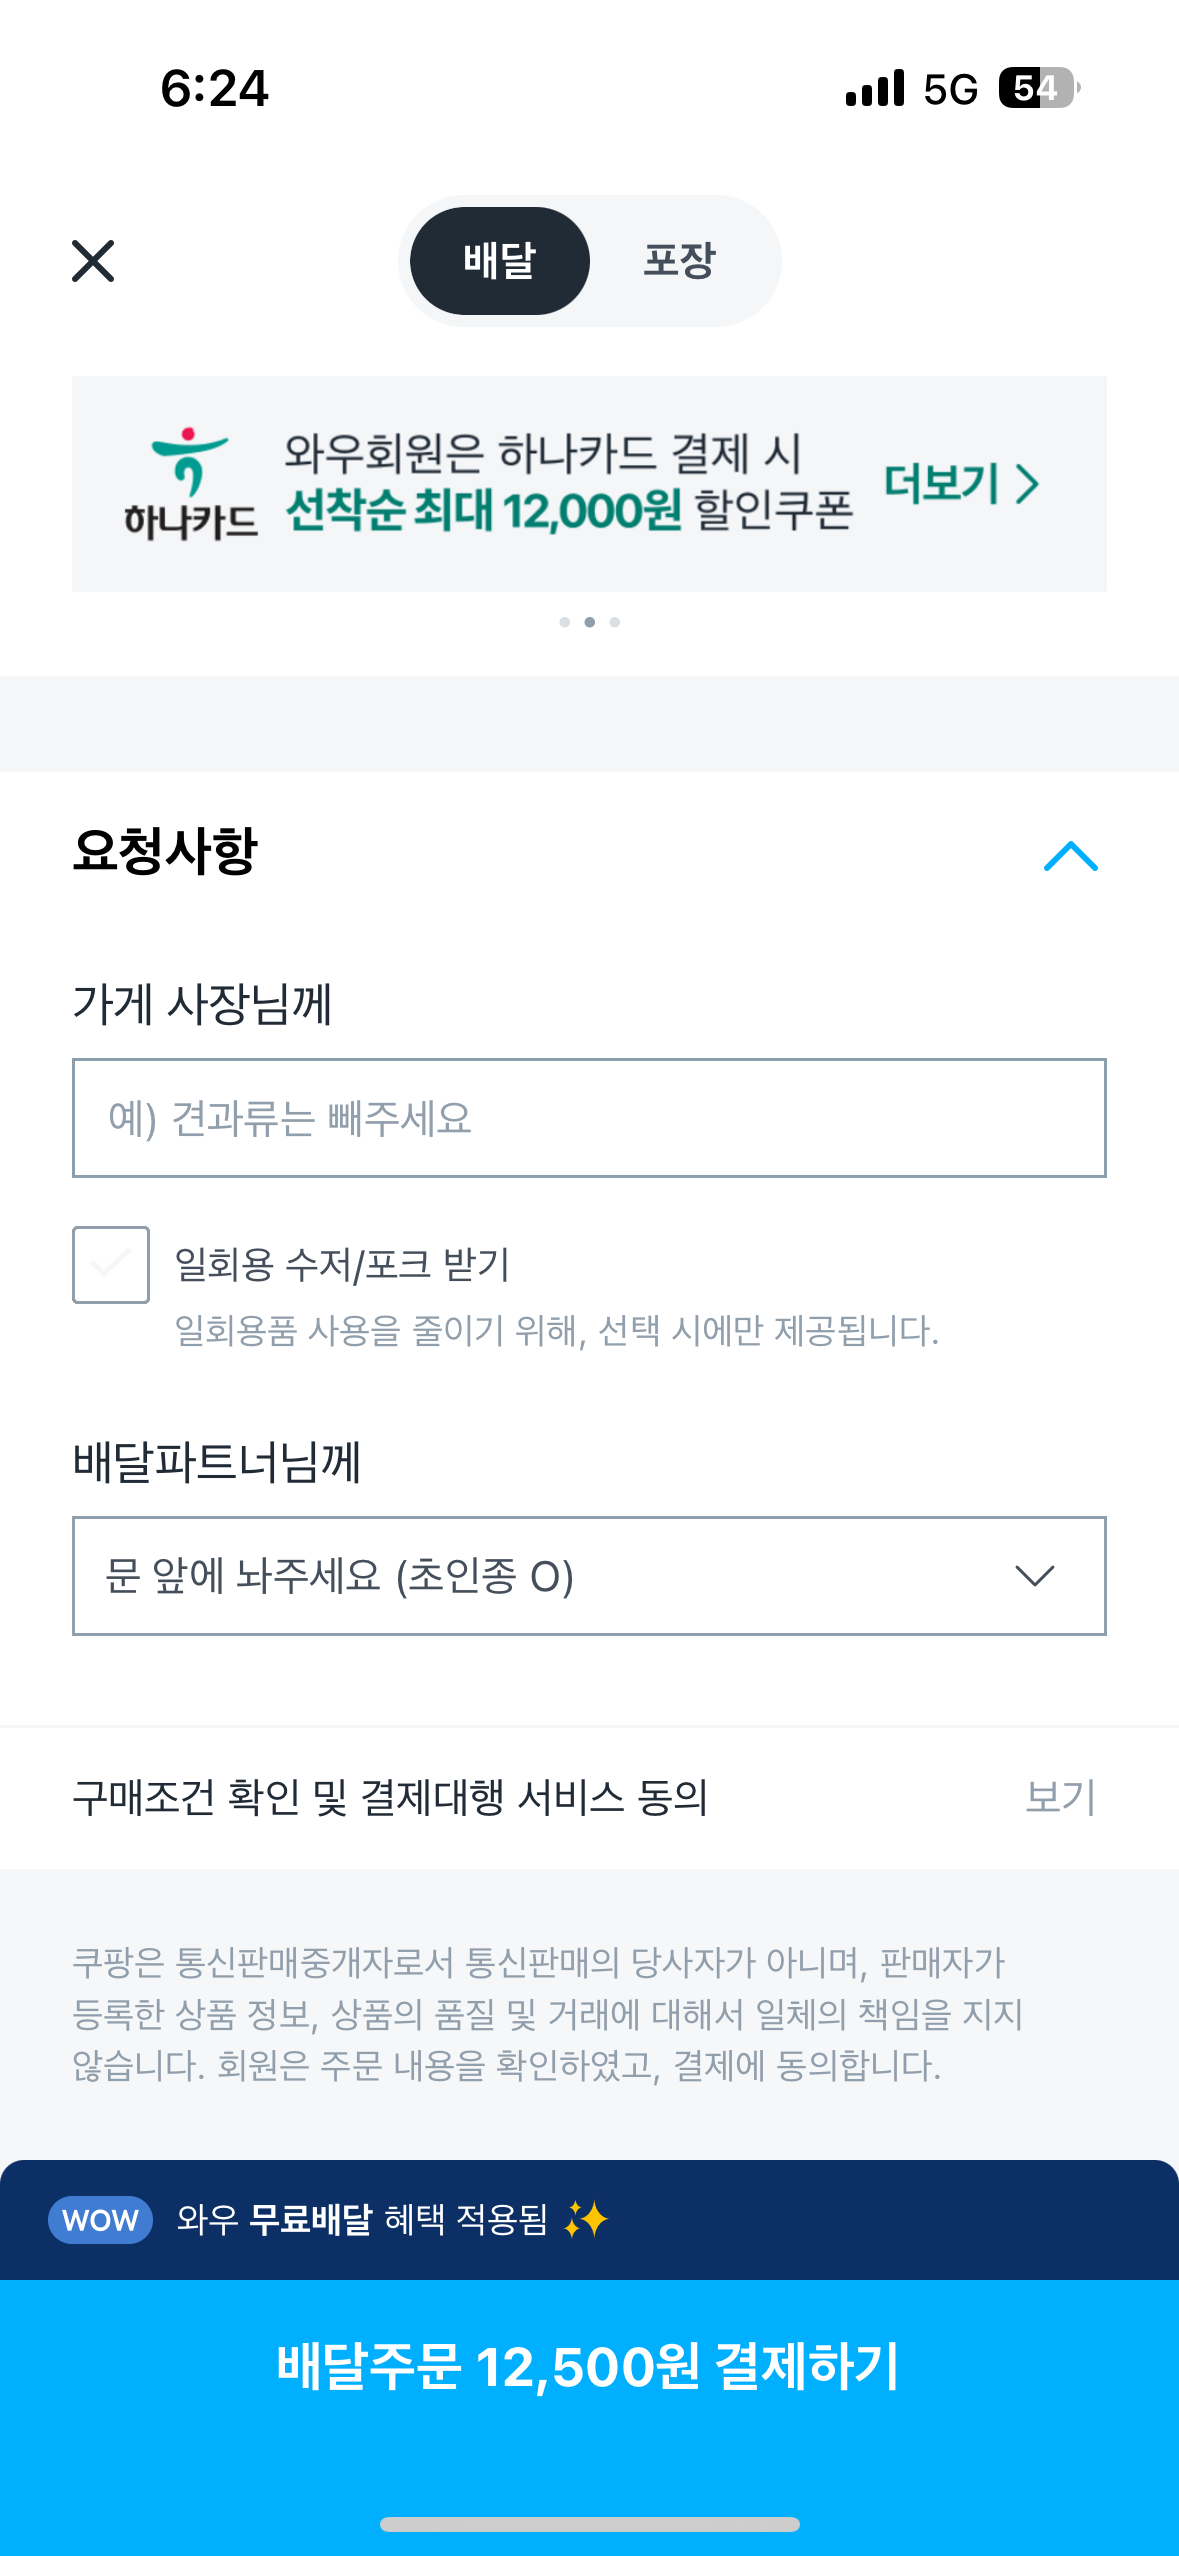Collapse the 요청사항 section chevron

[x=1070, y=856]
